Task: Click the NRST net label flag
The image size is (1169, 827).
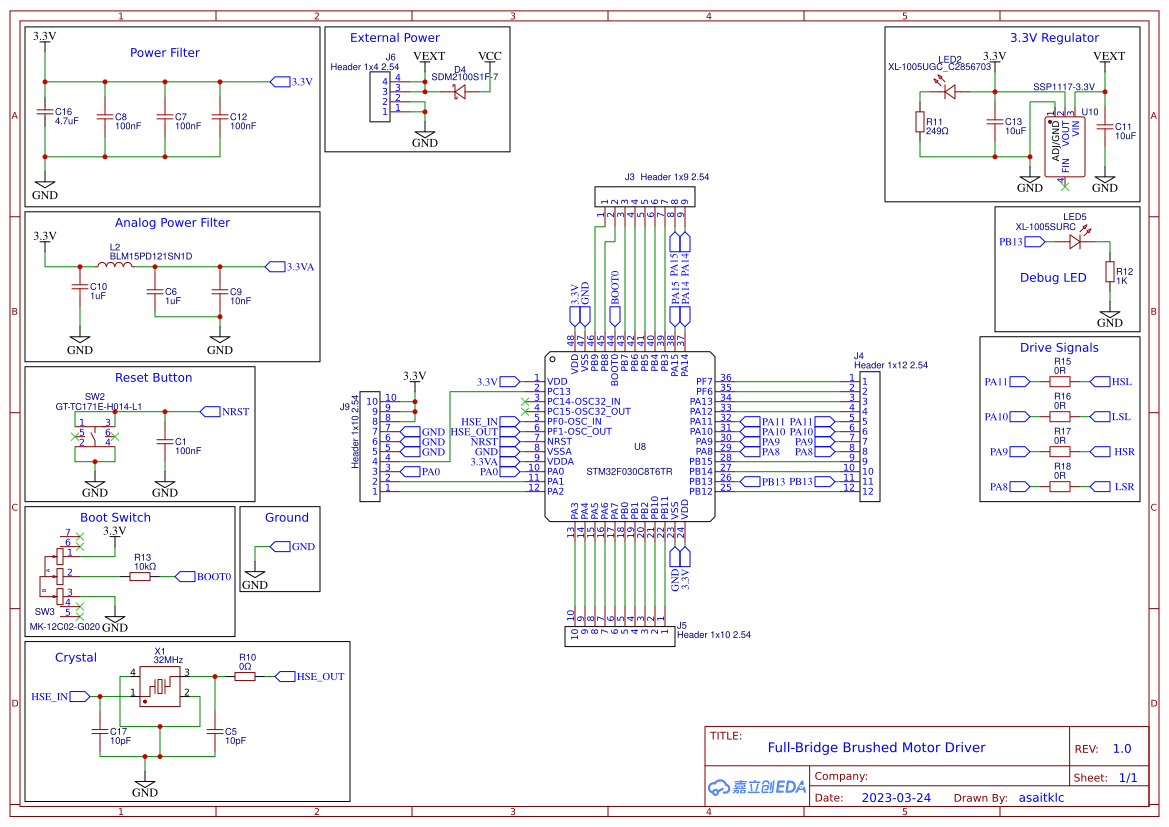Action: pos(212,411)
